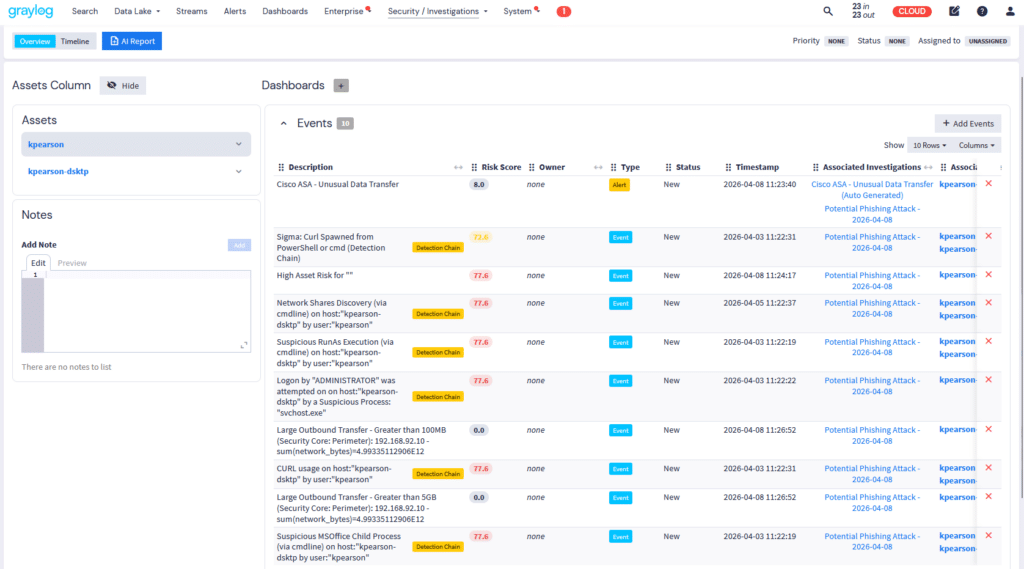Select the Overview view toggle
Screen dimensions: 1024x569
pos(35,41)
